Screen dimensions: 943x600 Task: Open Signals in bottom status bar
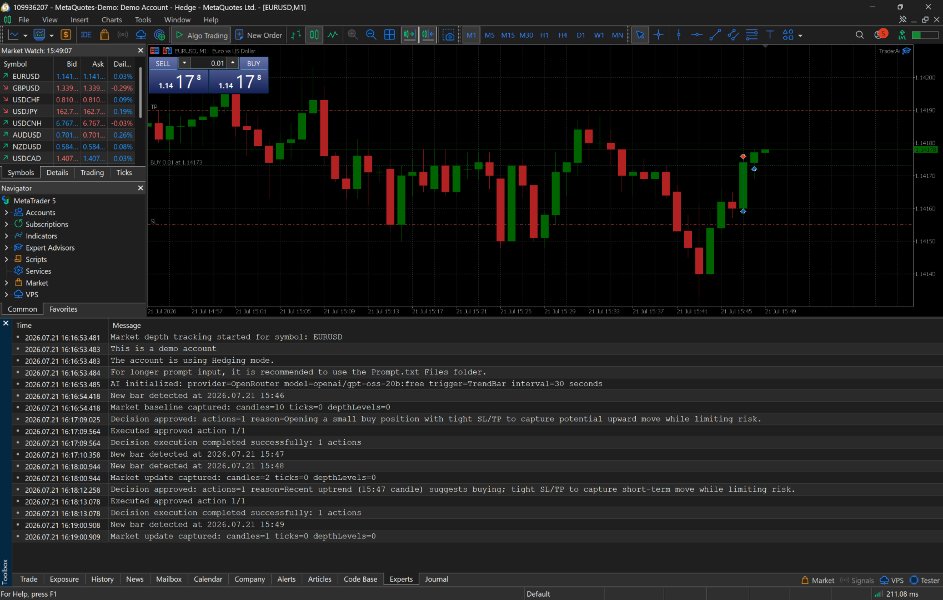click(857, 580)
